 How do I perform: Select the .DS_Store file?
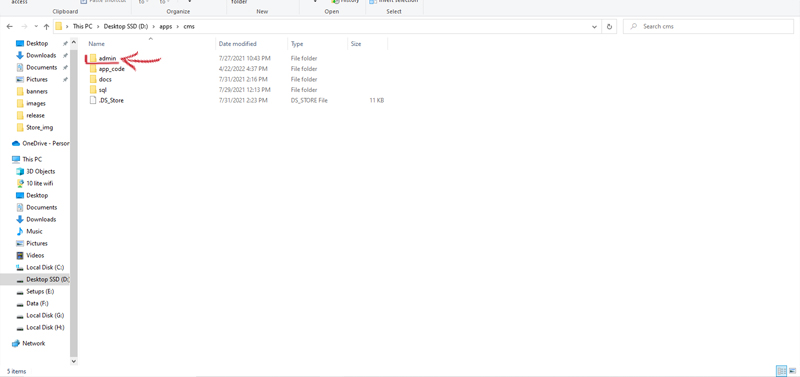point(111,100)
